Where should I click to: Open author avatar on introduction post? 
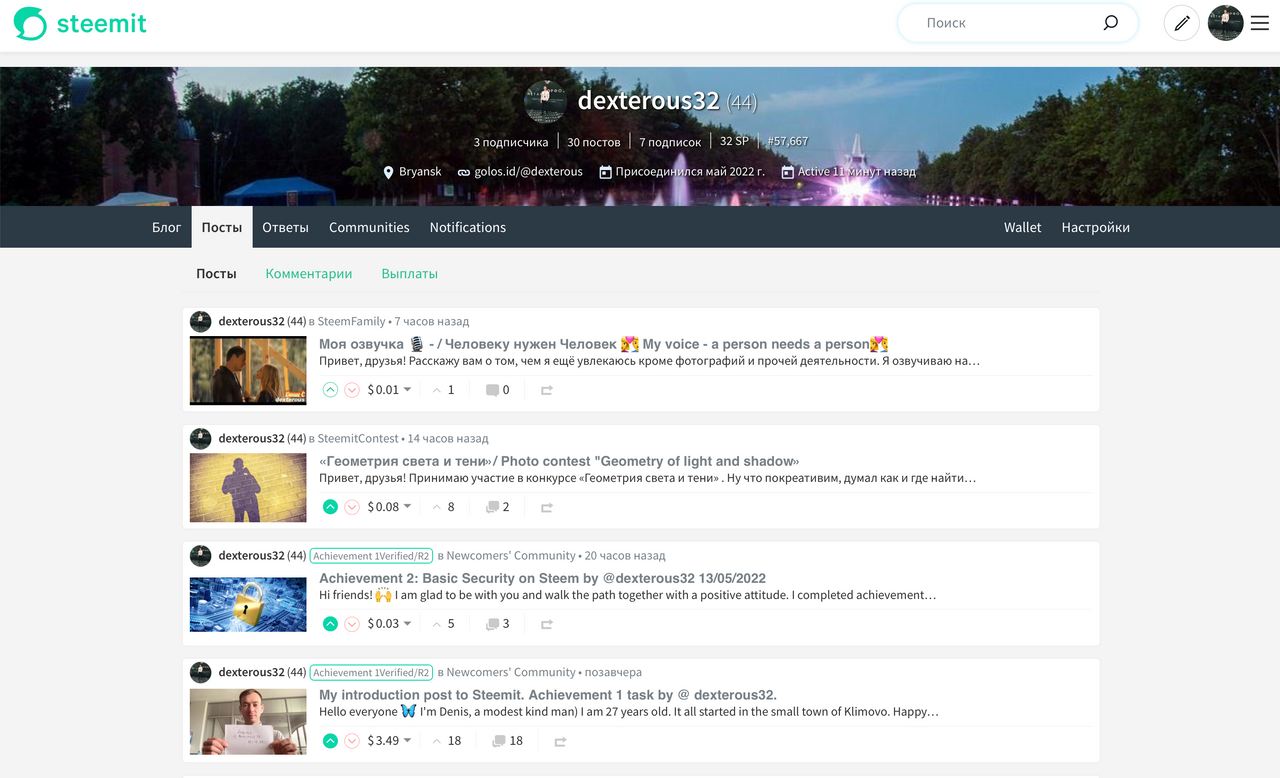click(201, 672)
